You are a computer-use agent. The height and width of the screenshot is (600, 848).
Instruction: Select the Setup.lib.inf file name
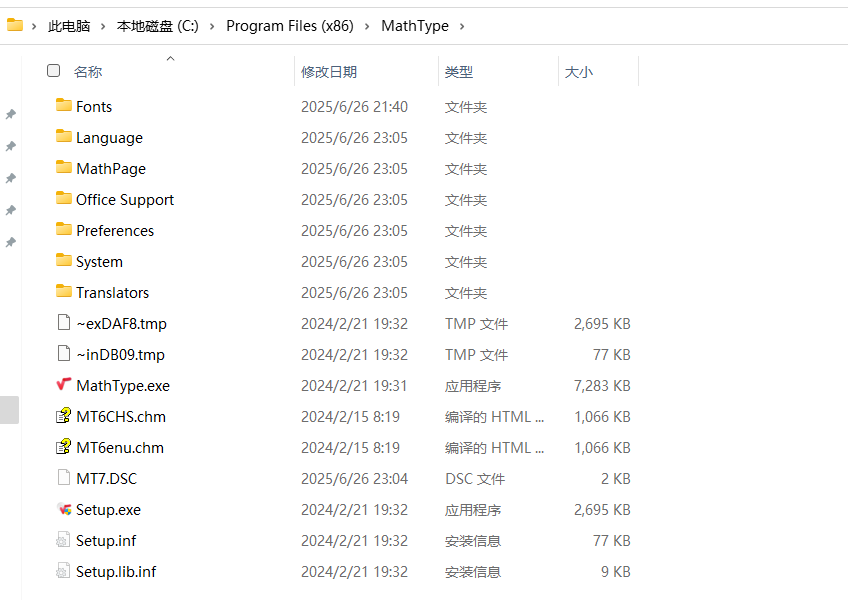pyautogui.click(x=116, y=572)
